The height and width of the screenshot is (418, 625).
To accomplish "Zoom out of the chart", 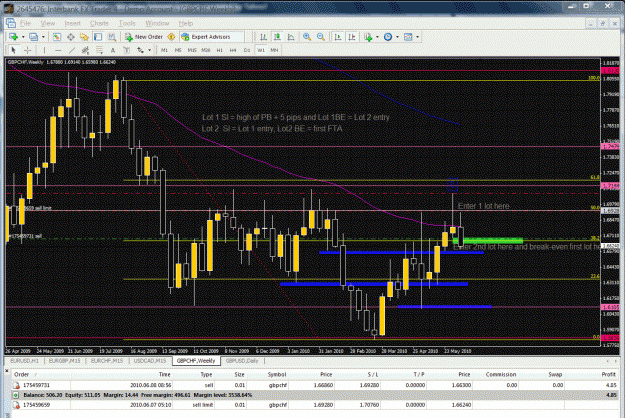I will [321, 37].
